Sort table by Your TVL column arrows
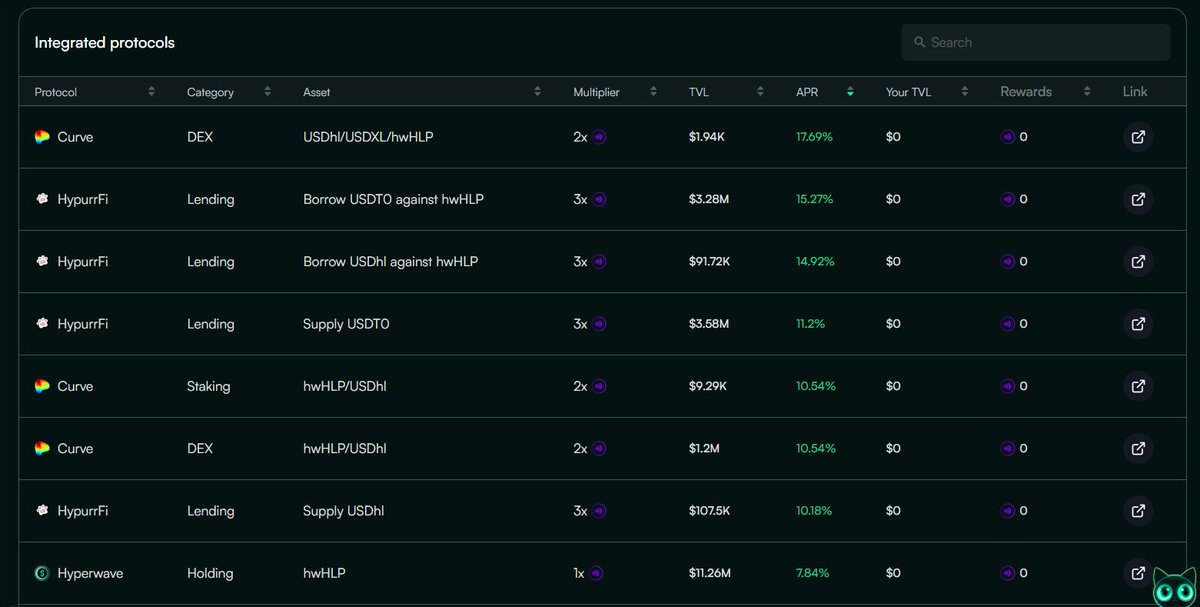 965,92
